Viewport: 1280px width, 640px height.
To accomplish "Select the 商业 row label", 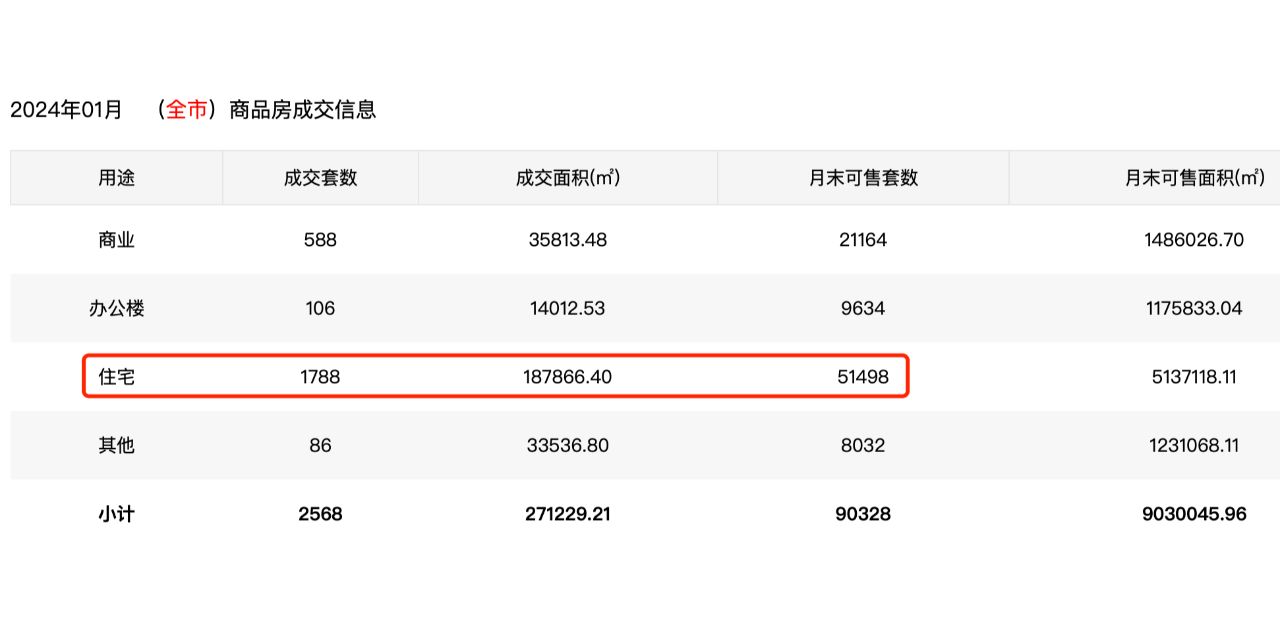I will [116, 240].
